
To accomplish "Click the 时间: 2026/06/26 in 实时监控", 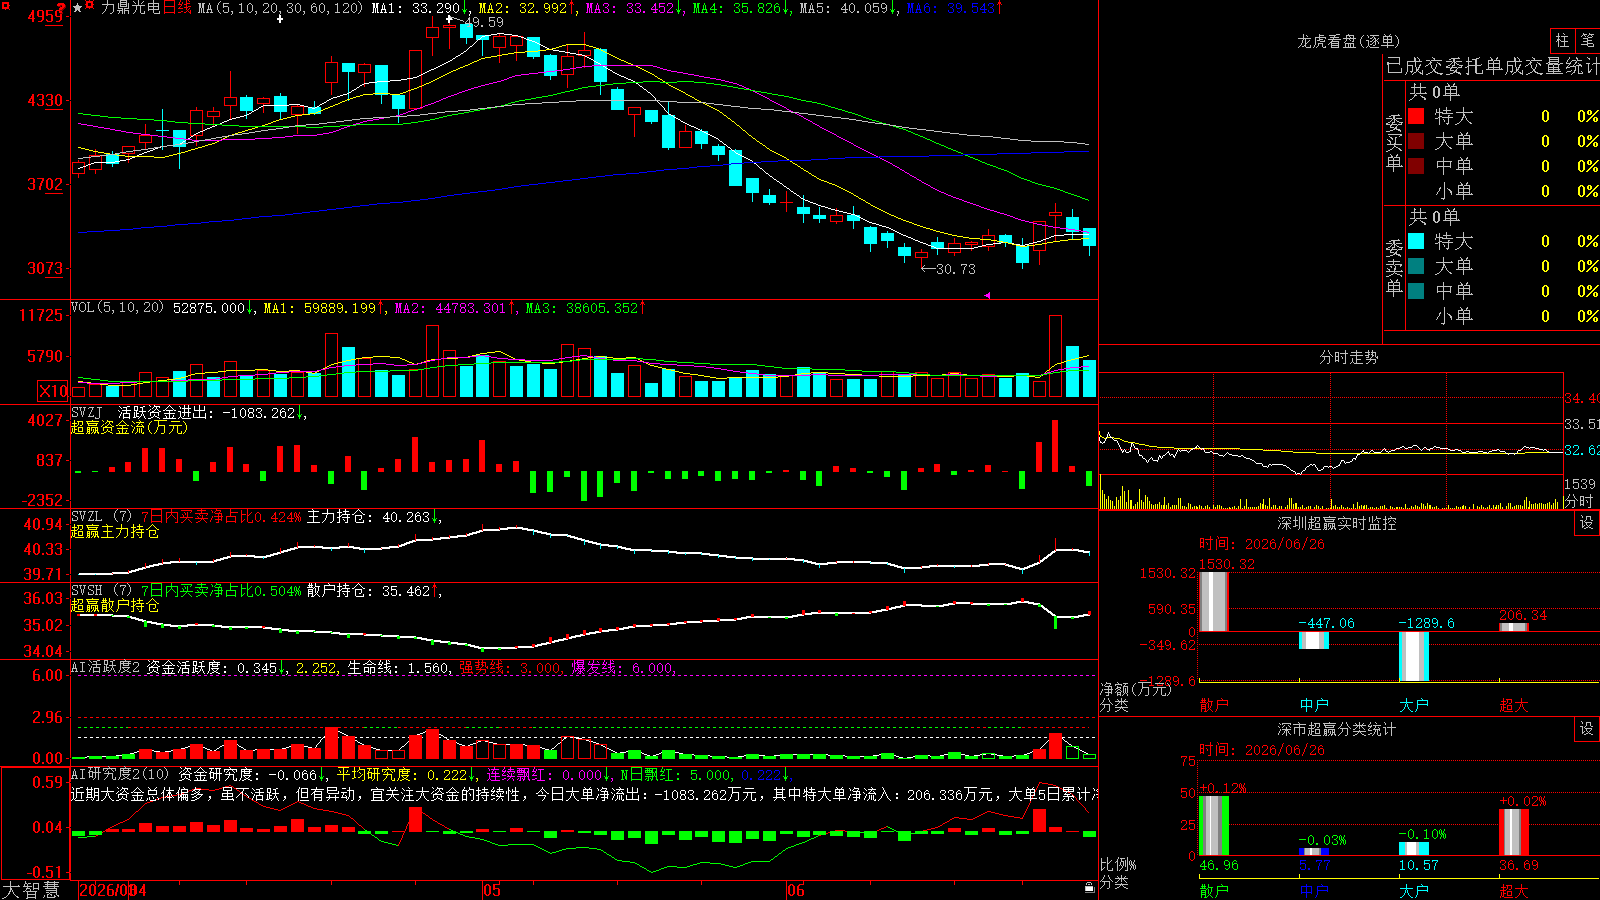I will 1262,544.
